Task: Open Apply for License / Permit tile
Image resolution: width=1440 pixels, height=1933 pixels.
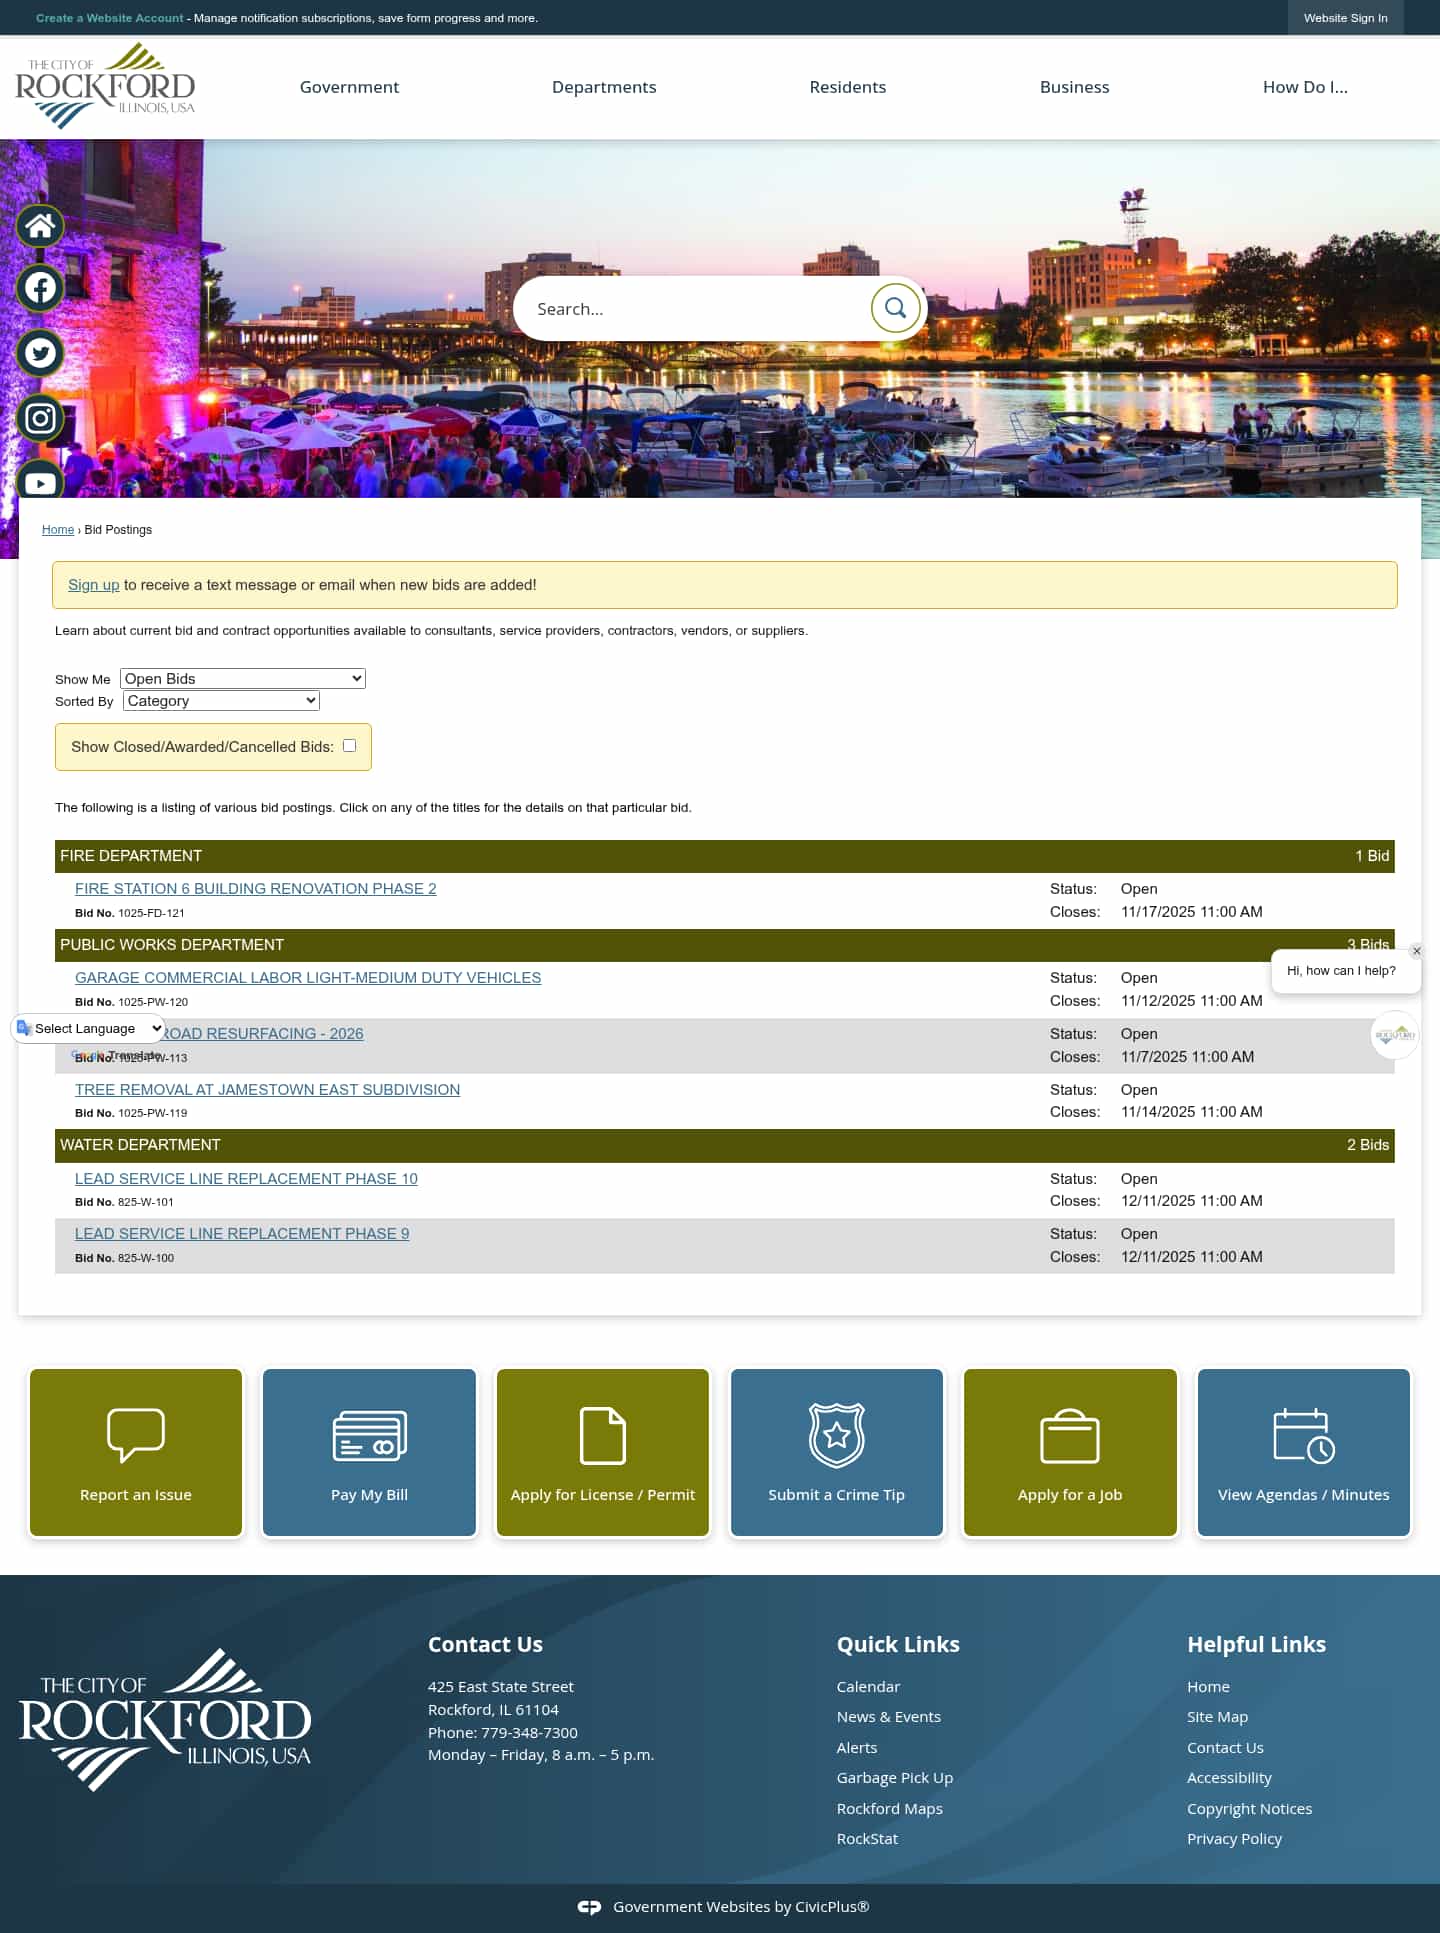Action: pos(603,1452)
